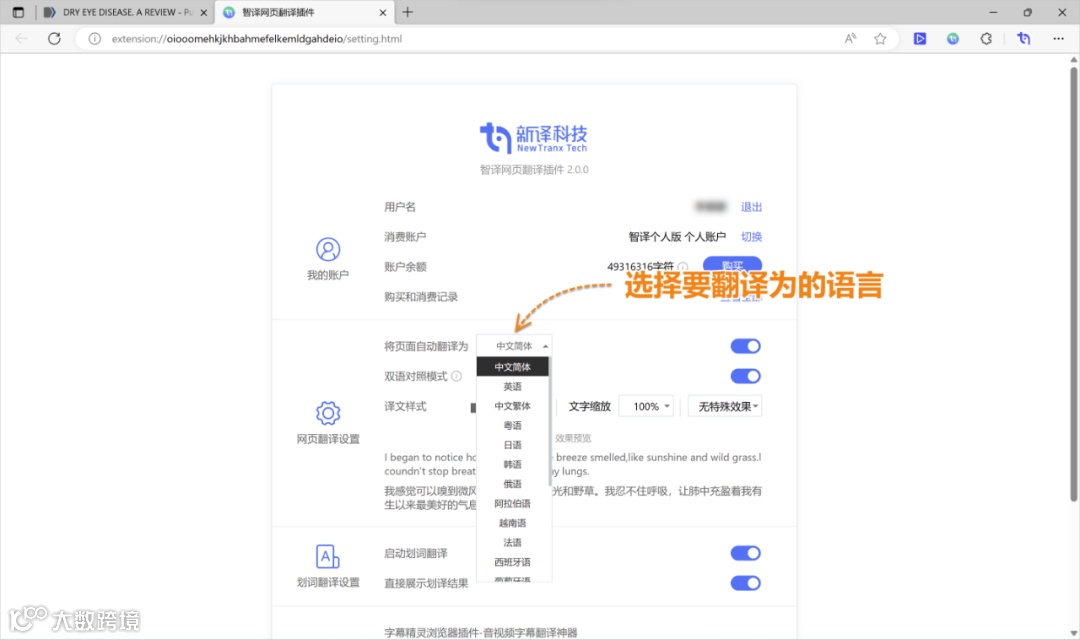The width and height of the screenshot is (1080, 640).
Task: Select 俄语 in language list
Action: tap(512, 484)
